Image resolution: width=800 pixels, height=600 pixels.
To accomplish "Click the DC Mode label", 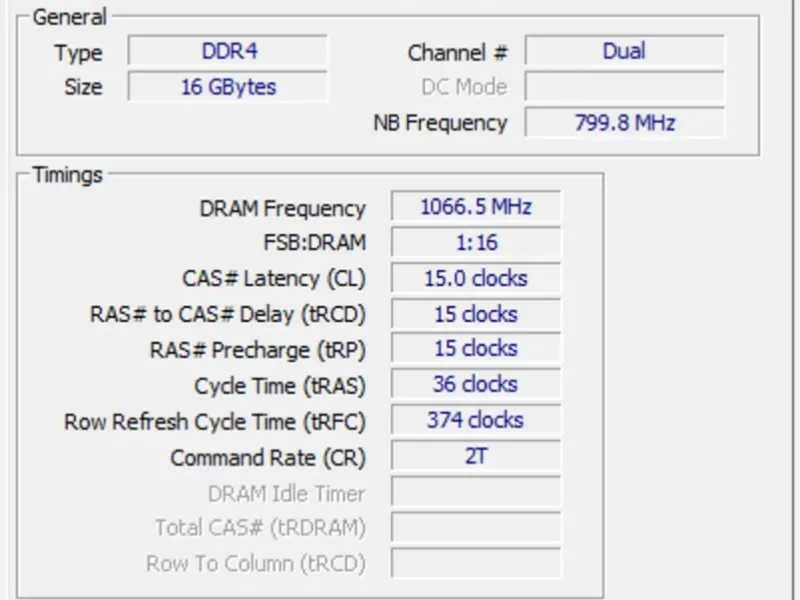I will click(464, 87).
